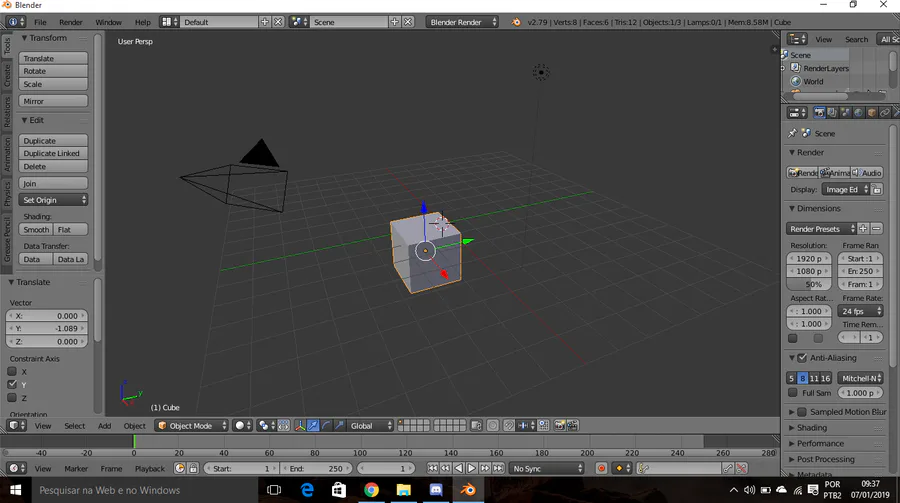Enable the Full Sample checkbox

pos(793,393)
